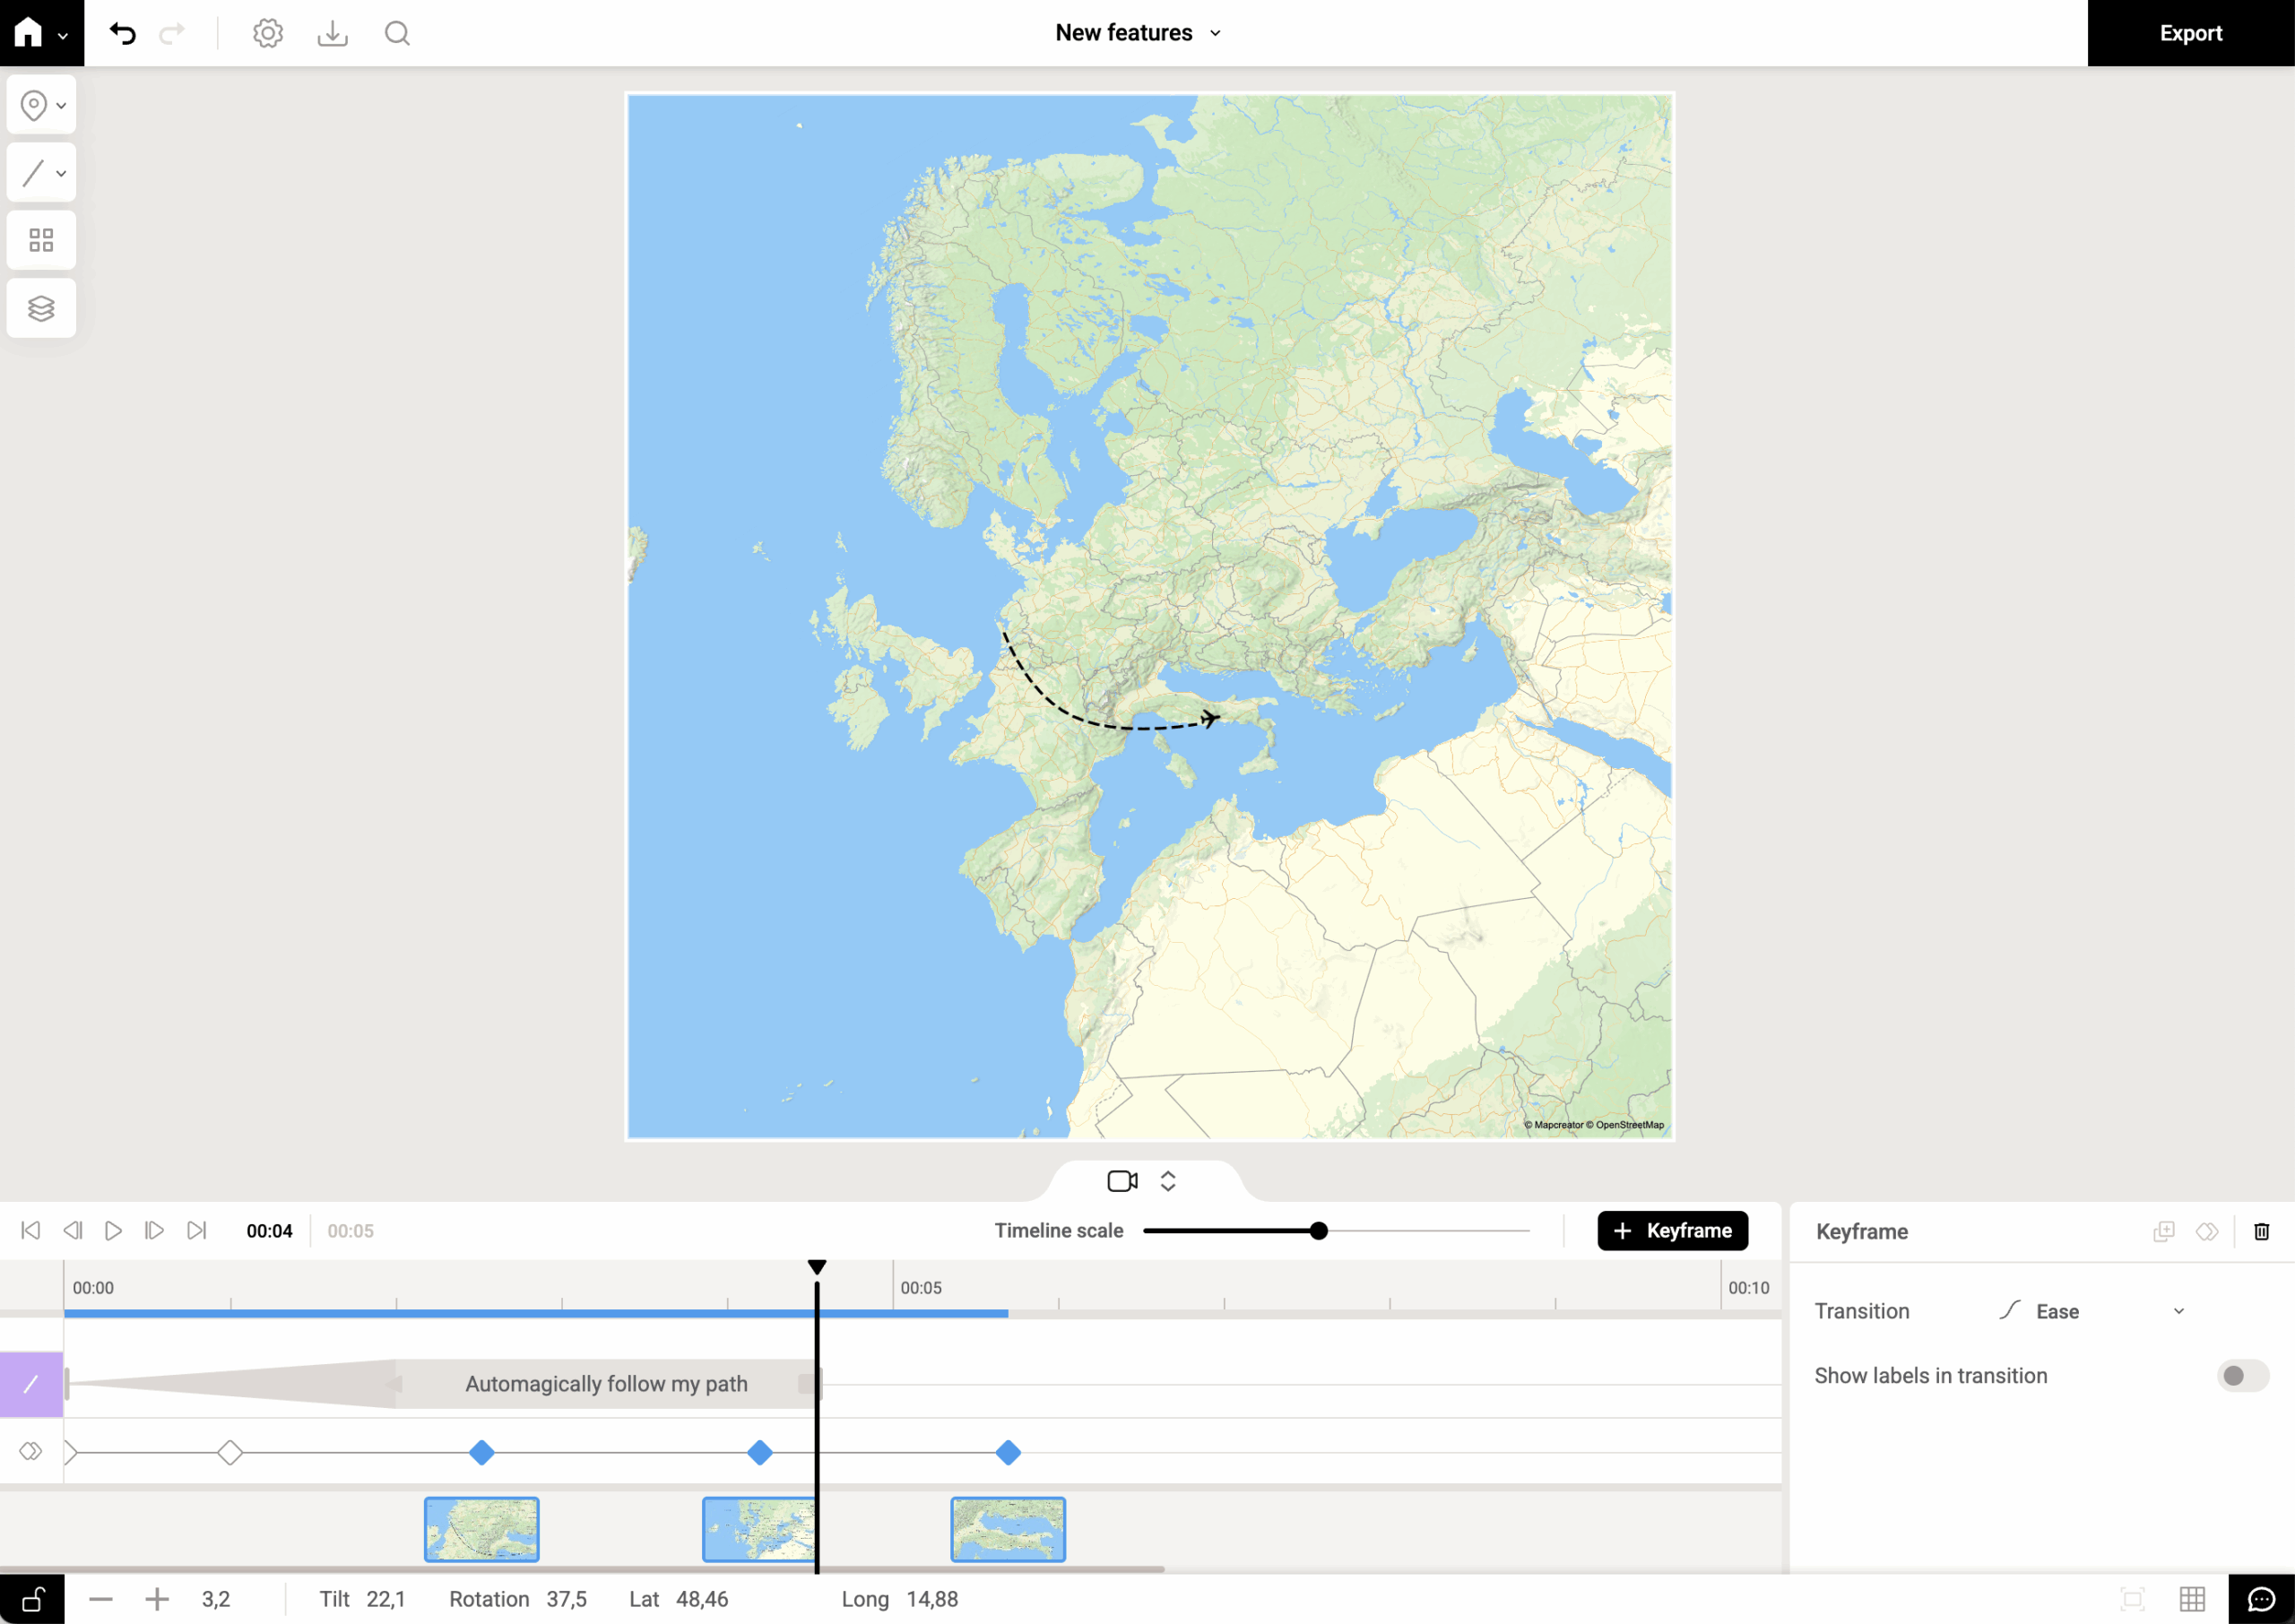Viewport: 2295px width, 1624px height.
Task: Click the Long value 14,88
Action: pyautogui.click(x=932, y=1600)
